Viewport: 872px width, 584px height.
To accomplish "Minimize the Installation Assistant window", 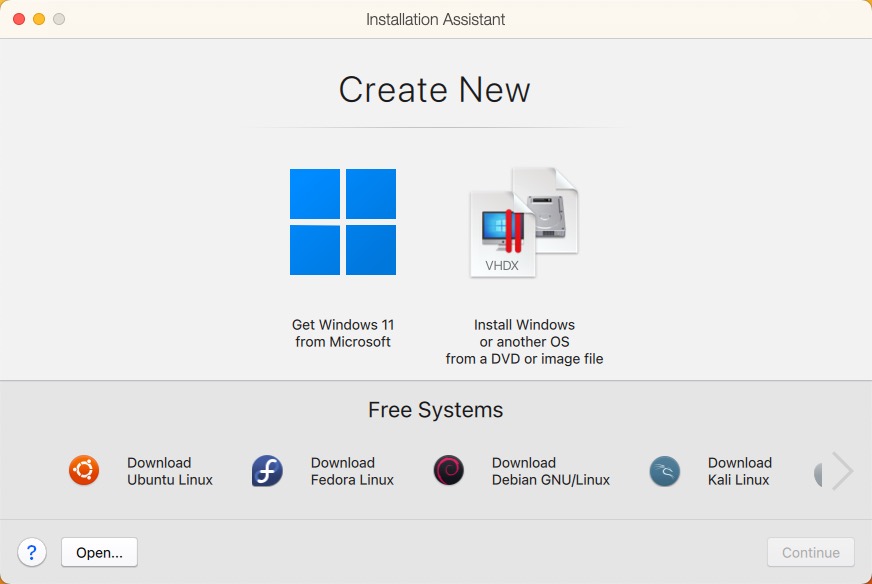I will coord(40,18).
